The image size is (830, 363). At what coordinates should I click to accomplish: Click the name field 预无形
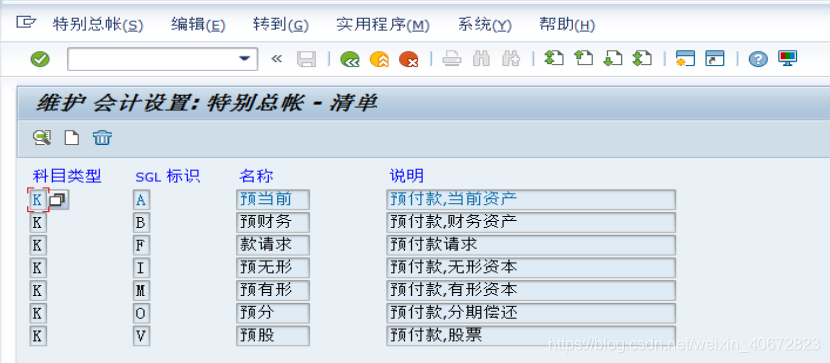click(273, 268)
